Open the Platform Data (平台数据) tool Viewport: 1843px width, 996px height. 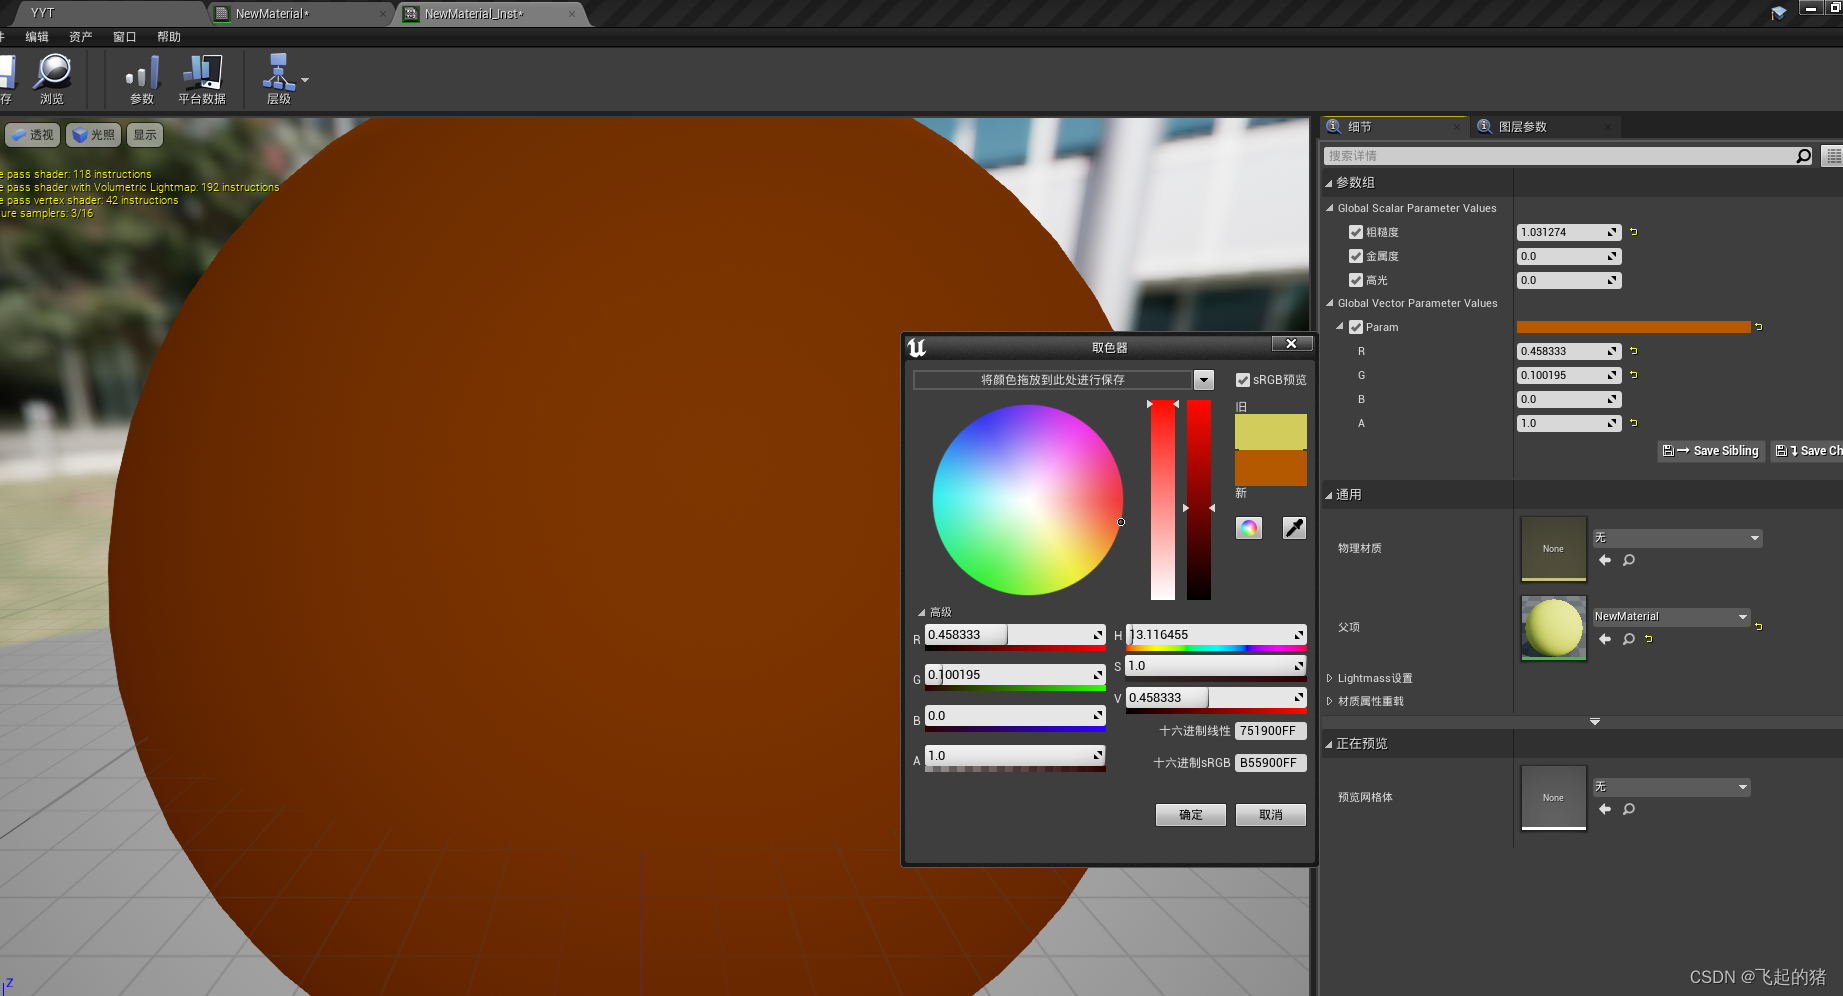202,79
